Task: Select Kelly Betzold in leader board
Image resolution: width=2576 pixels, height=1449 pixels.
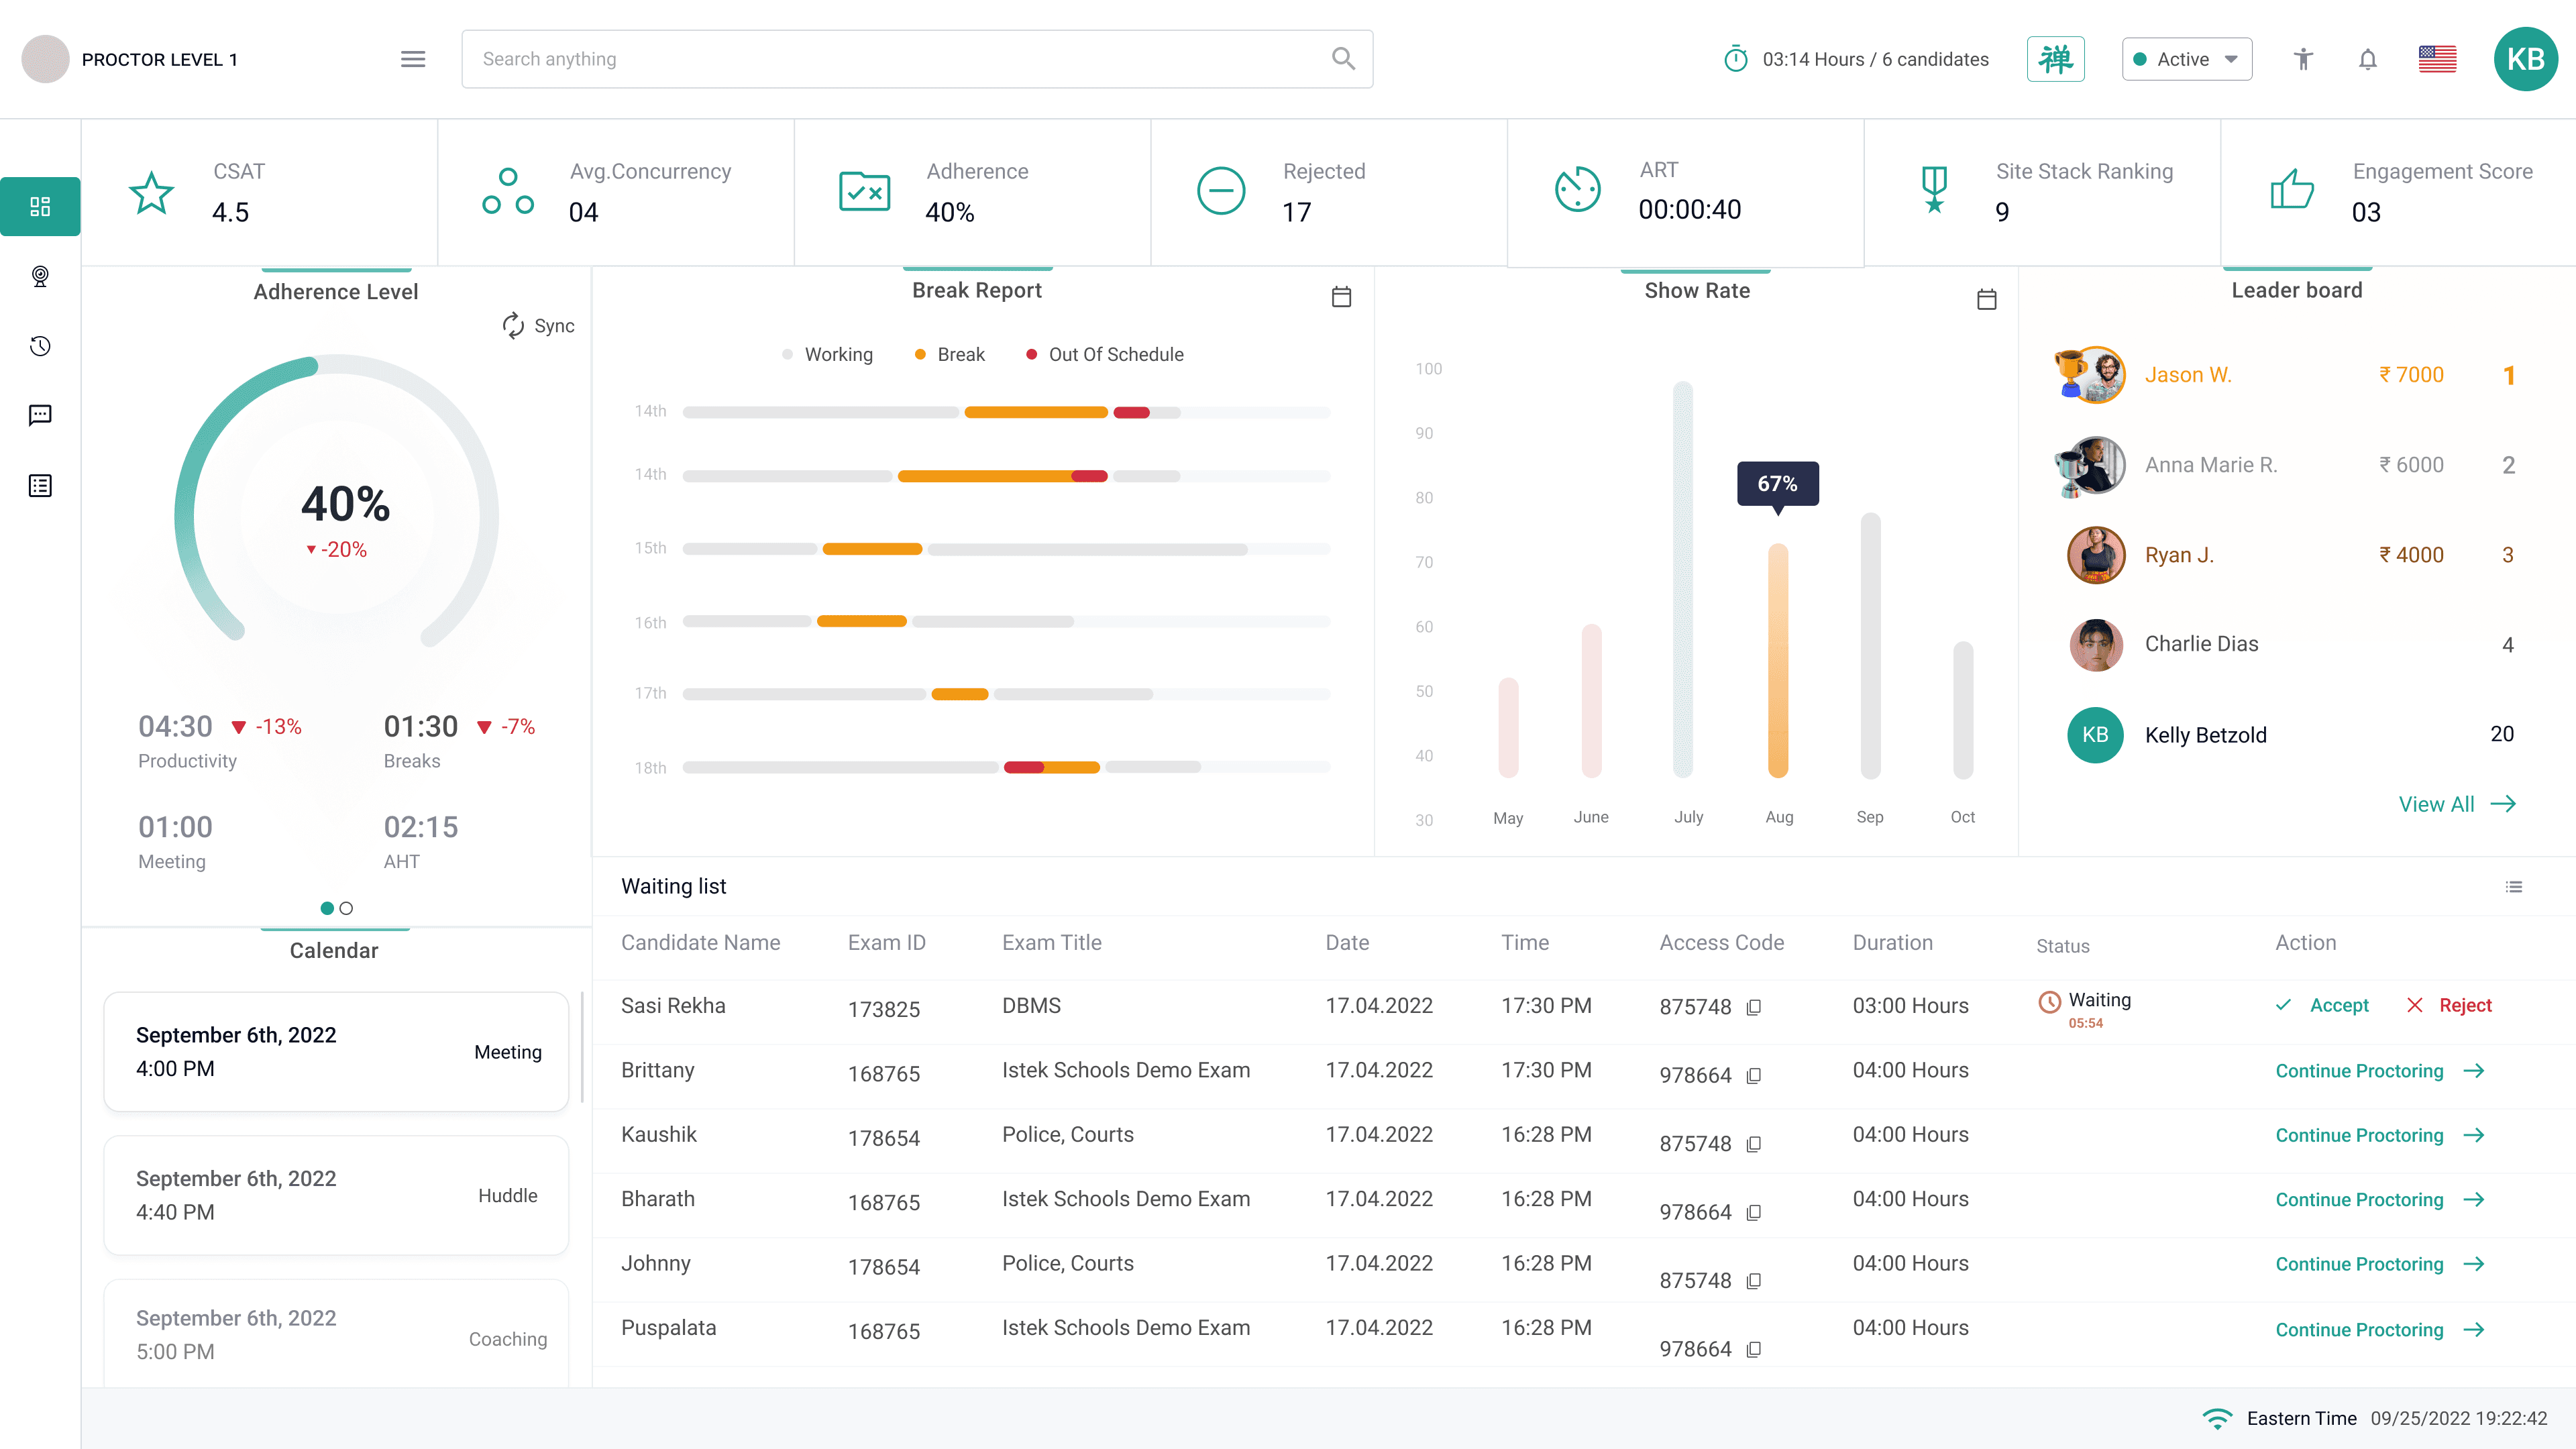Action: click(x=2291, y=734)
